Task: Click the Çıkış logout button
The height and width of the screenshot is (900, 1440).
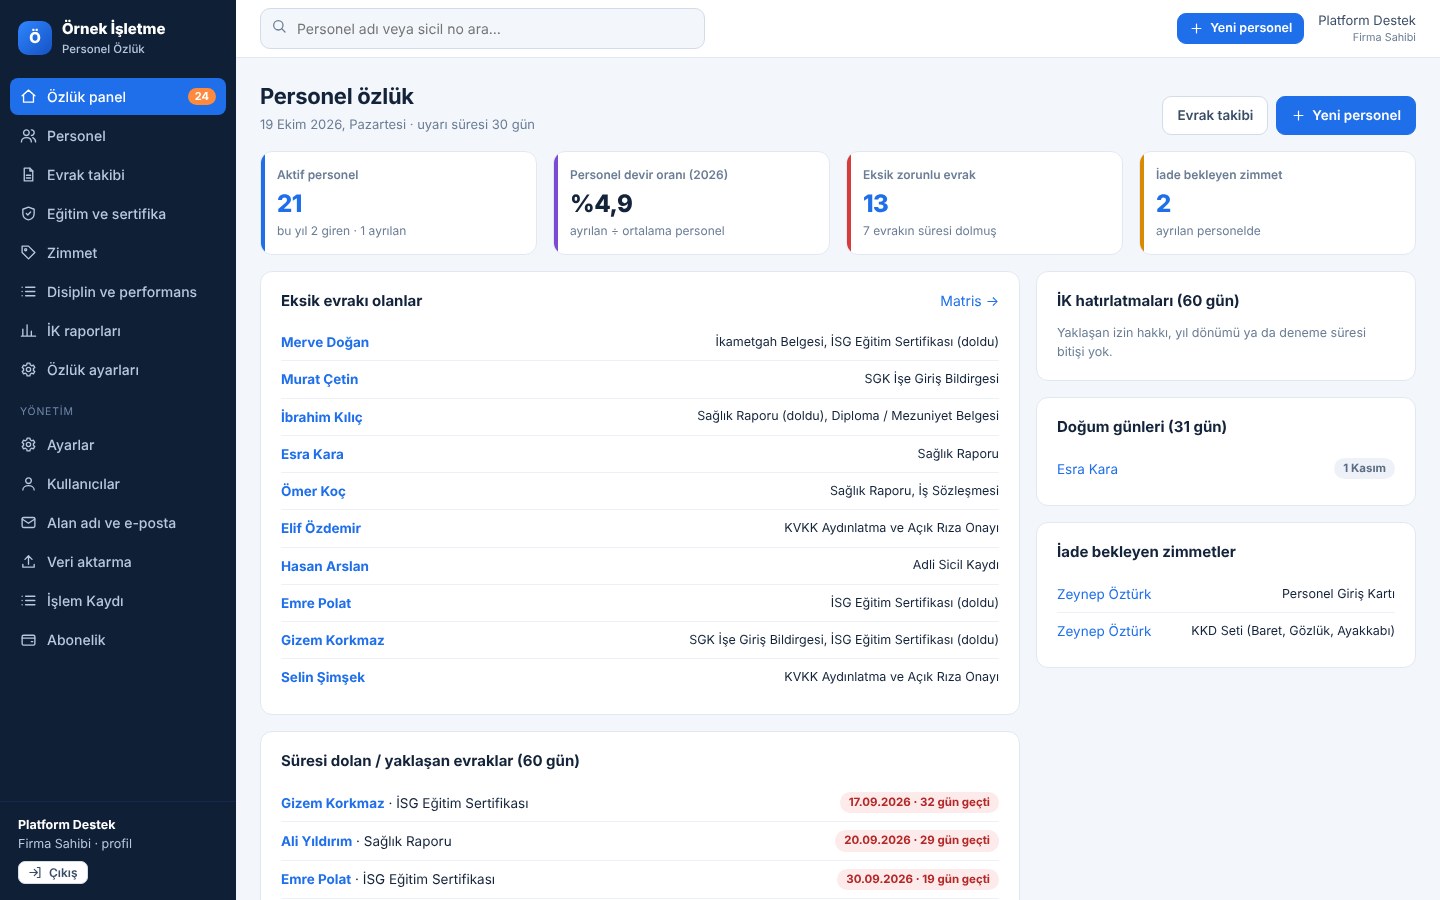Action: (x=53, y=873)
